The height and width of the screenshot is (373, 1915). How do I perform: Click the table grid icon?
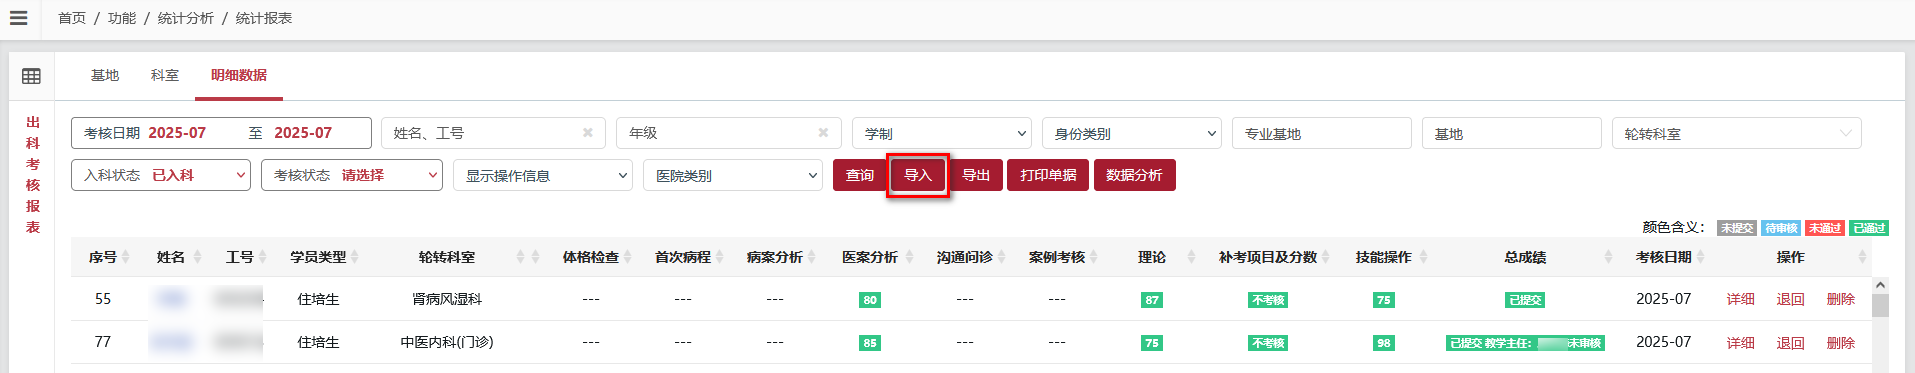click(x=31, y=76)
